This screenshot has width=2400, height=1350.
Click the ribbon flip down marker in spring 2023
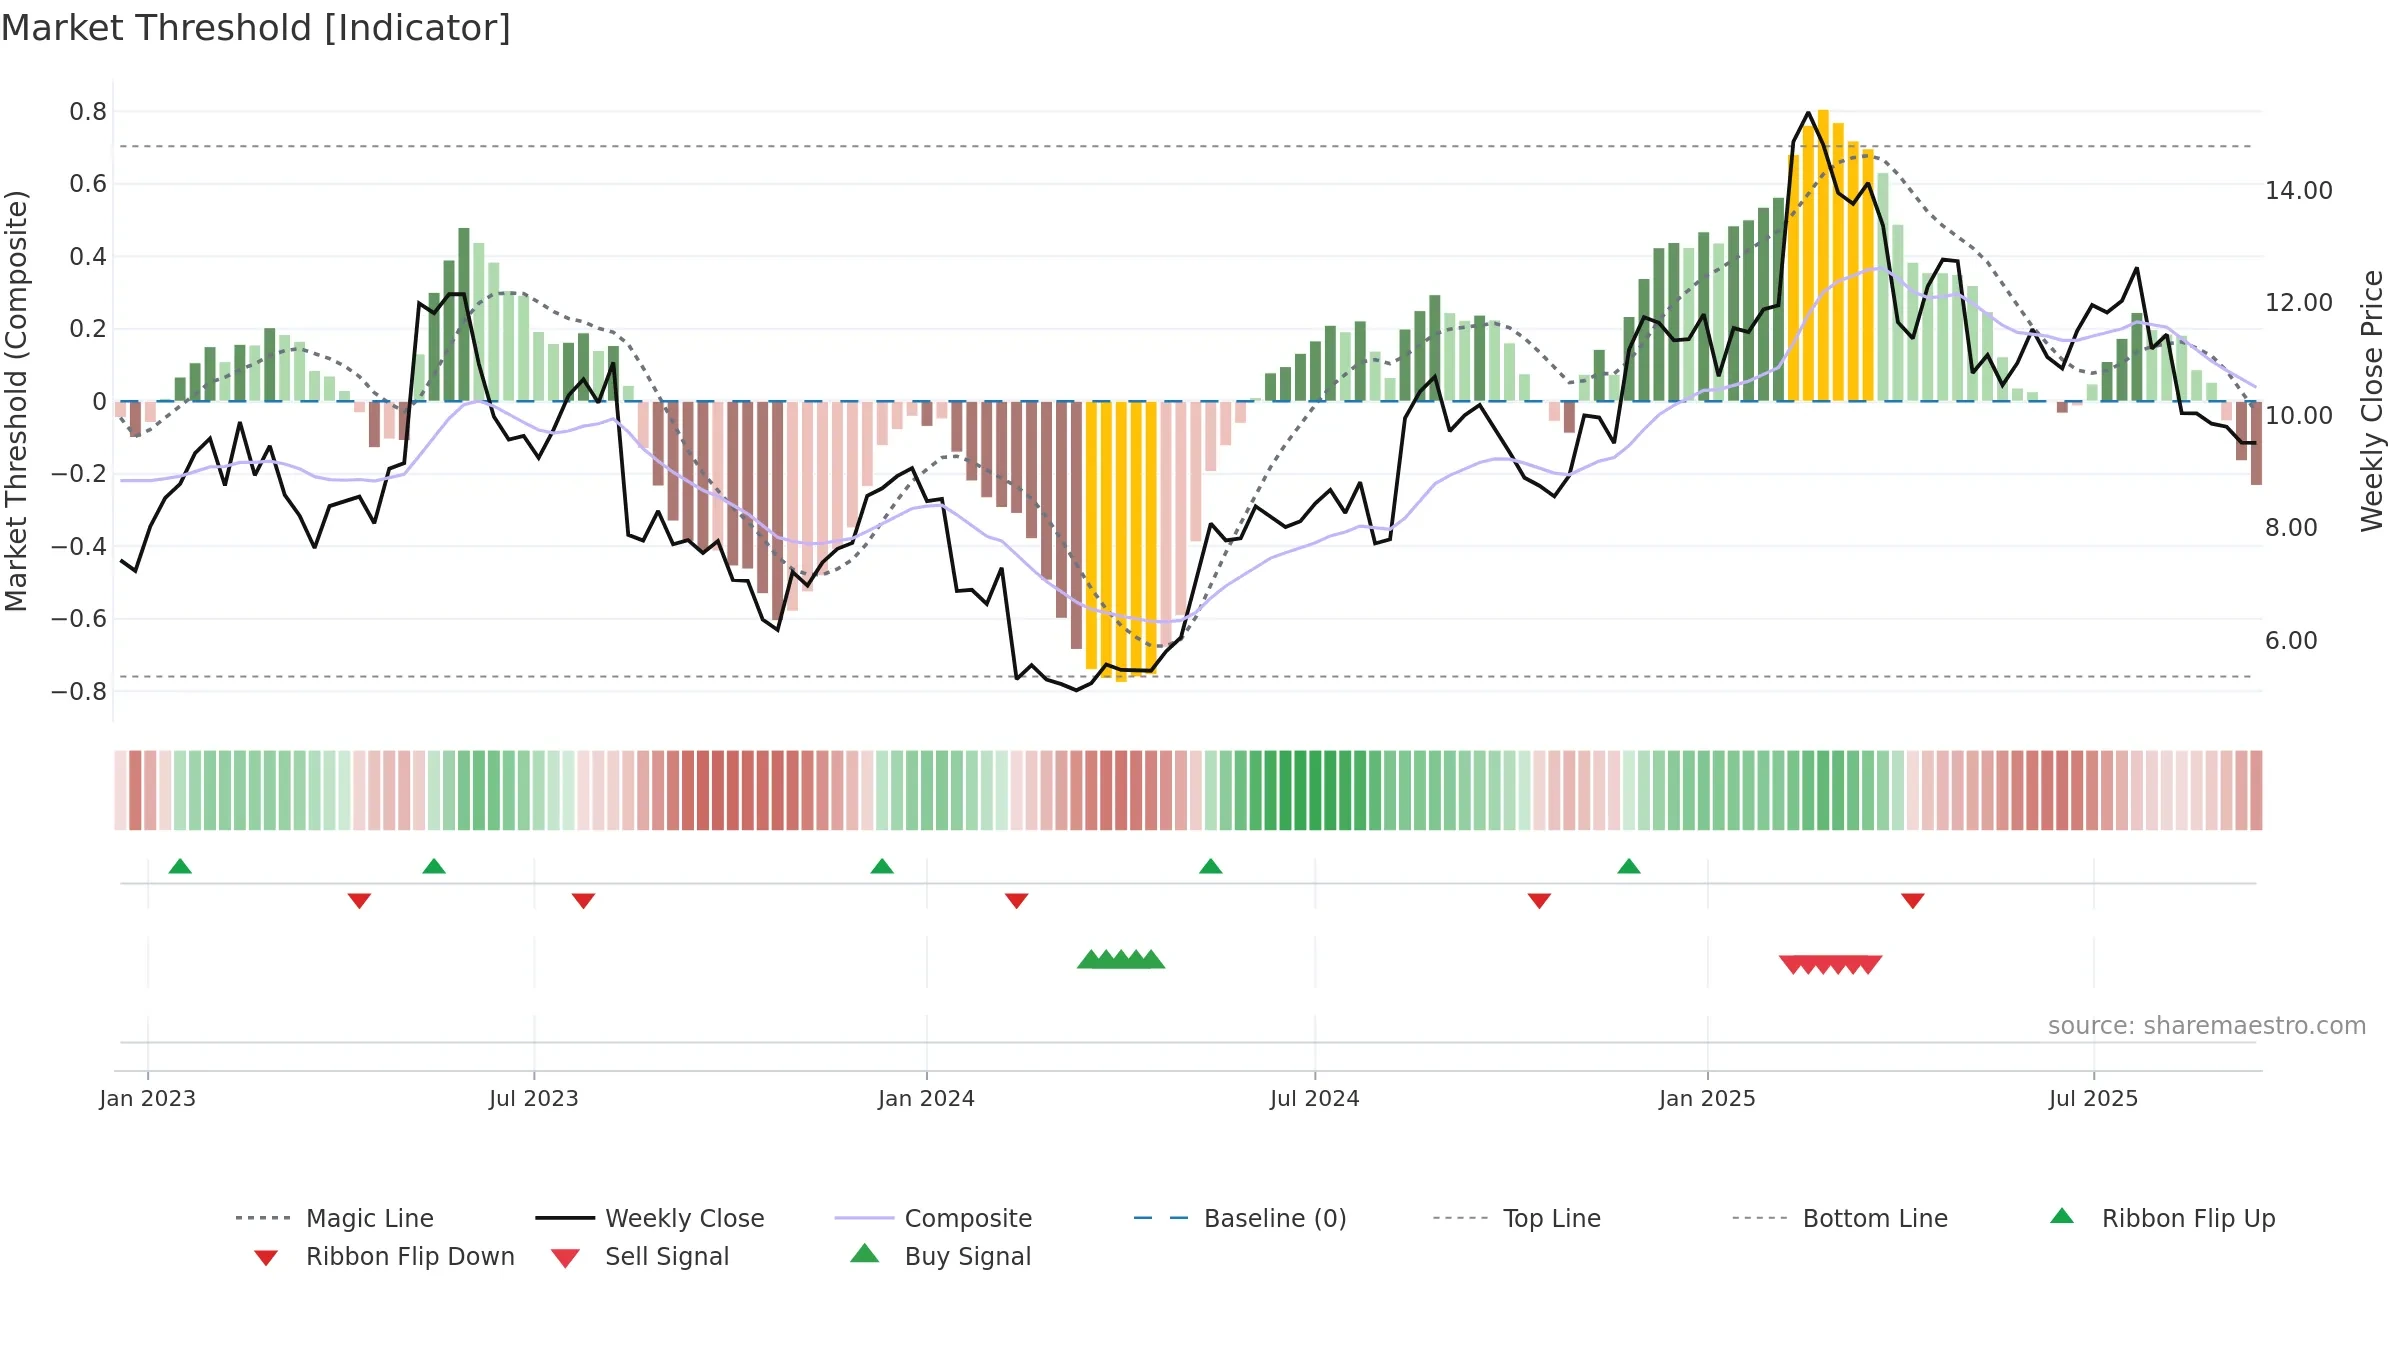359,901
